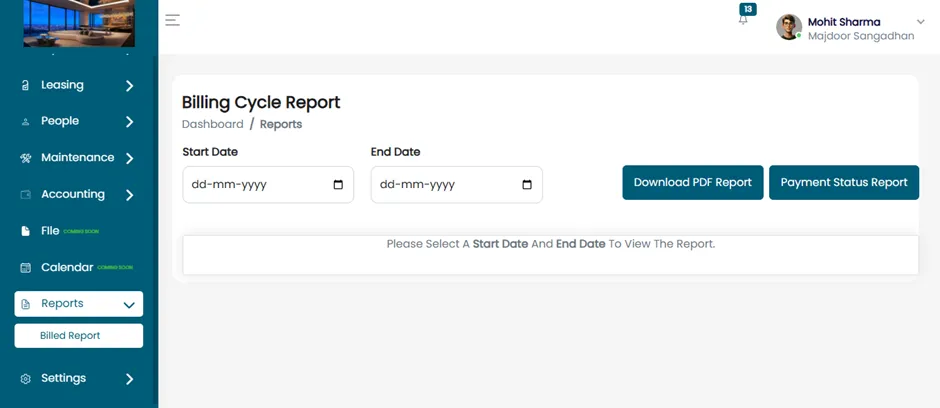The width and height of the screenshot is (940, 408).
Task: Open the notifications bell icon
Action: [743, 20]
